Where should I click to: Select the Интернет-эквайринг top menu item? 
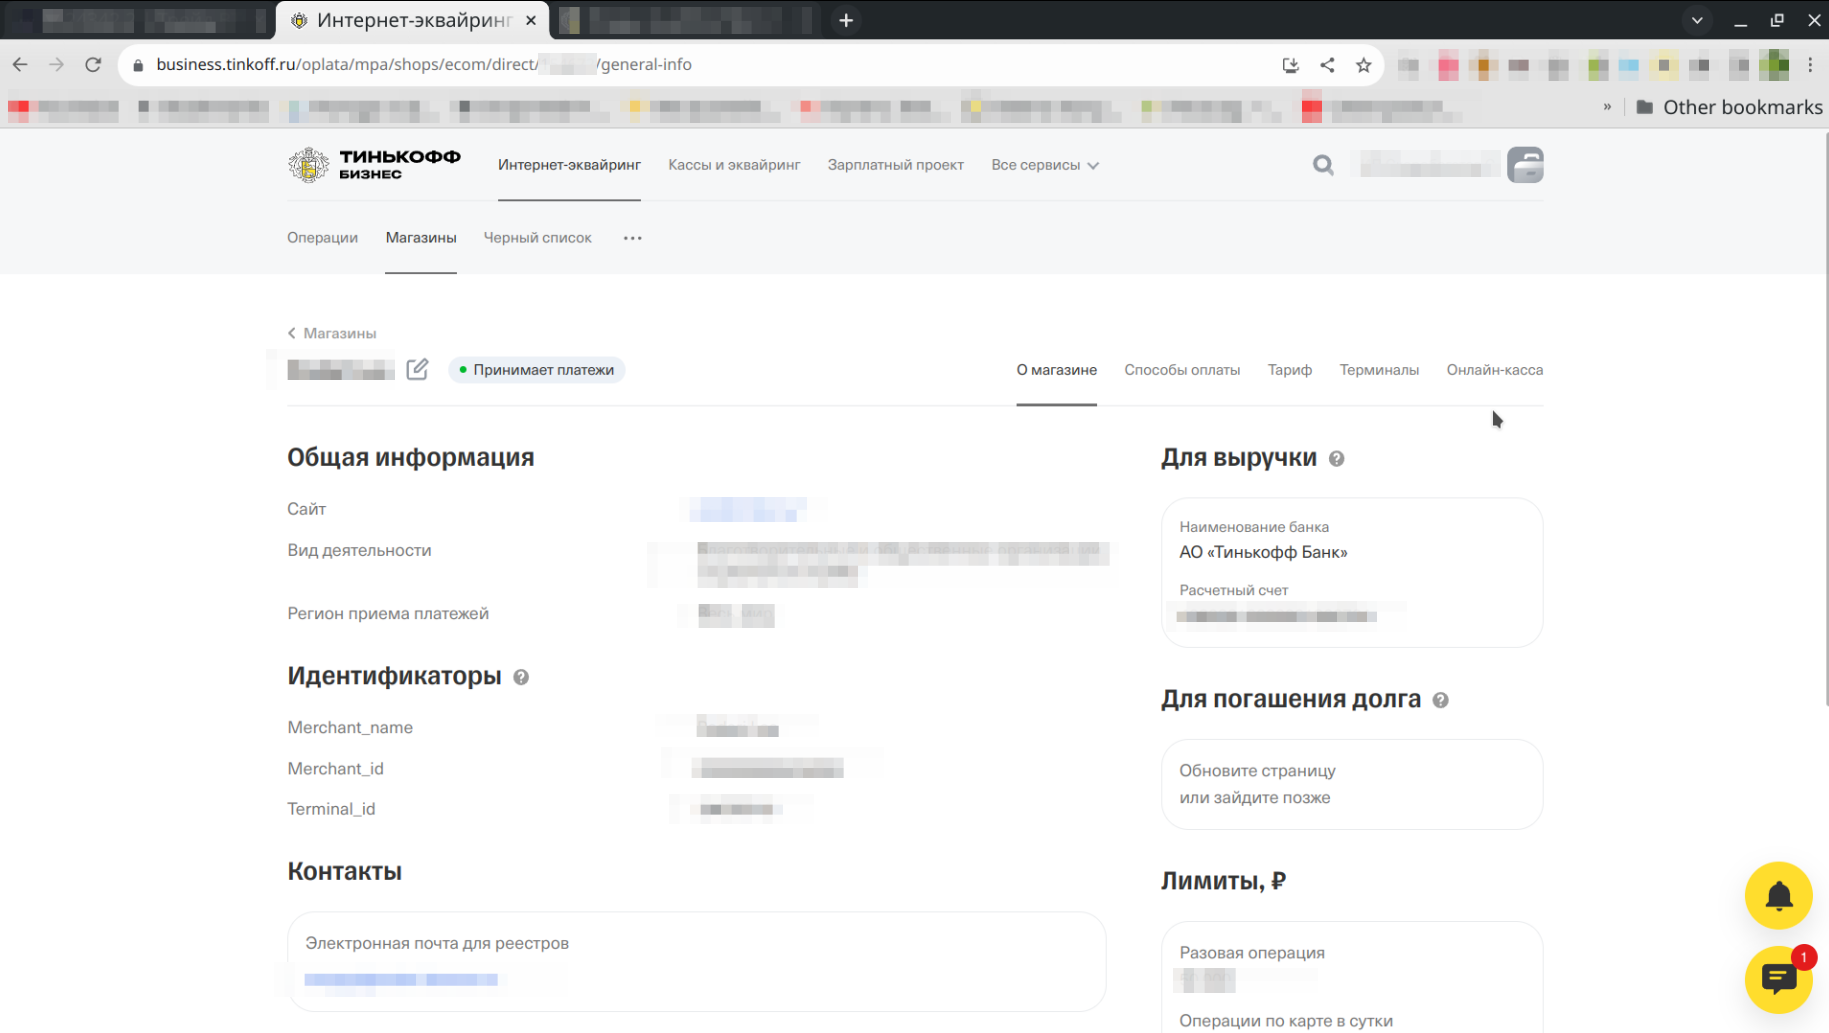tap(569, 165)
